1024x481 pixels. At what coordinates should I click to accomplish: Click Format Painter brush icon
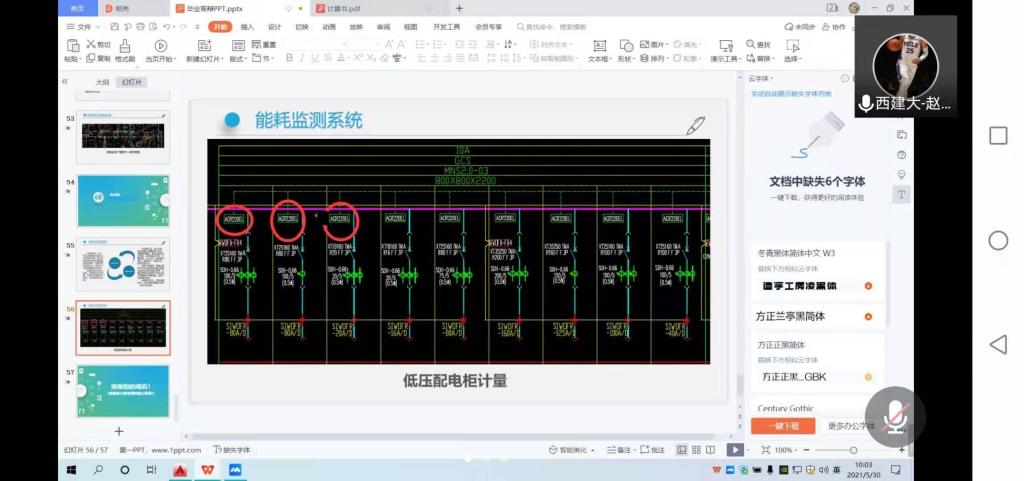pyautogui.click(x=125, y=45)
